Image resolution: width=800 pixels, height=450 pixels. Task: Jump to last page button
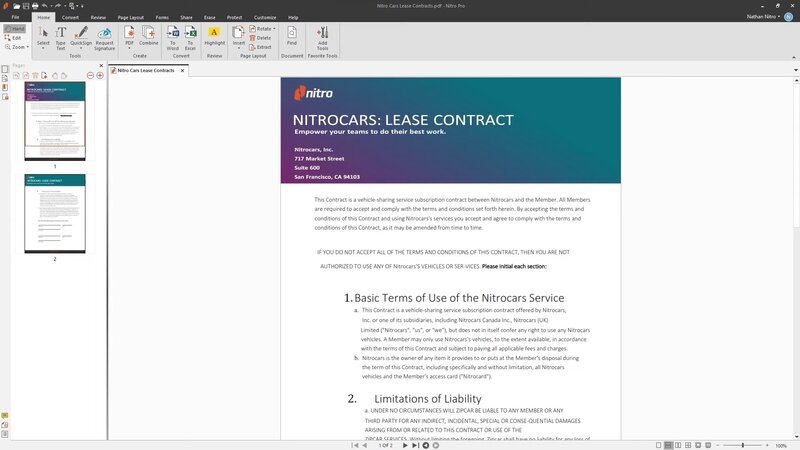pos(415,445)
